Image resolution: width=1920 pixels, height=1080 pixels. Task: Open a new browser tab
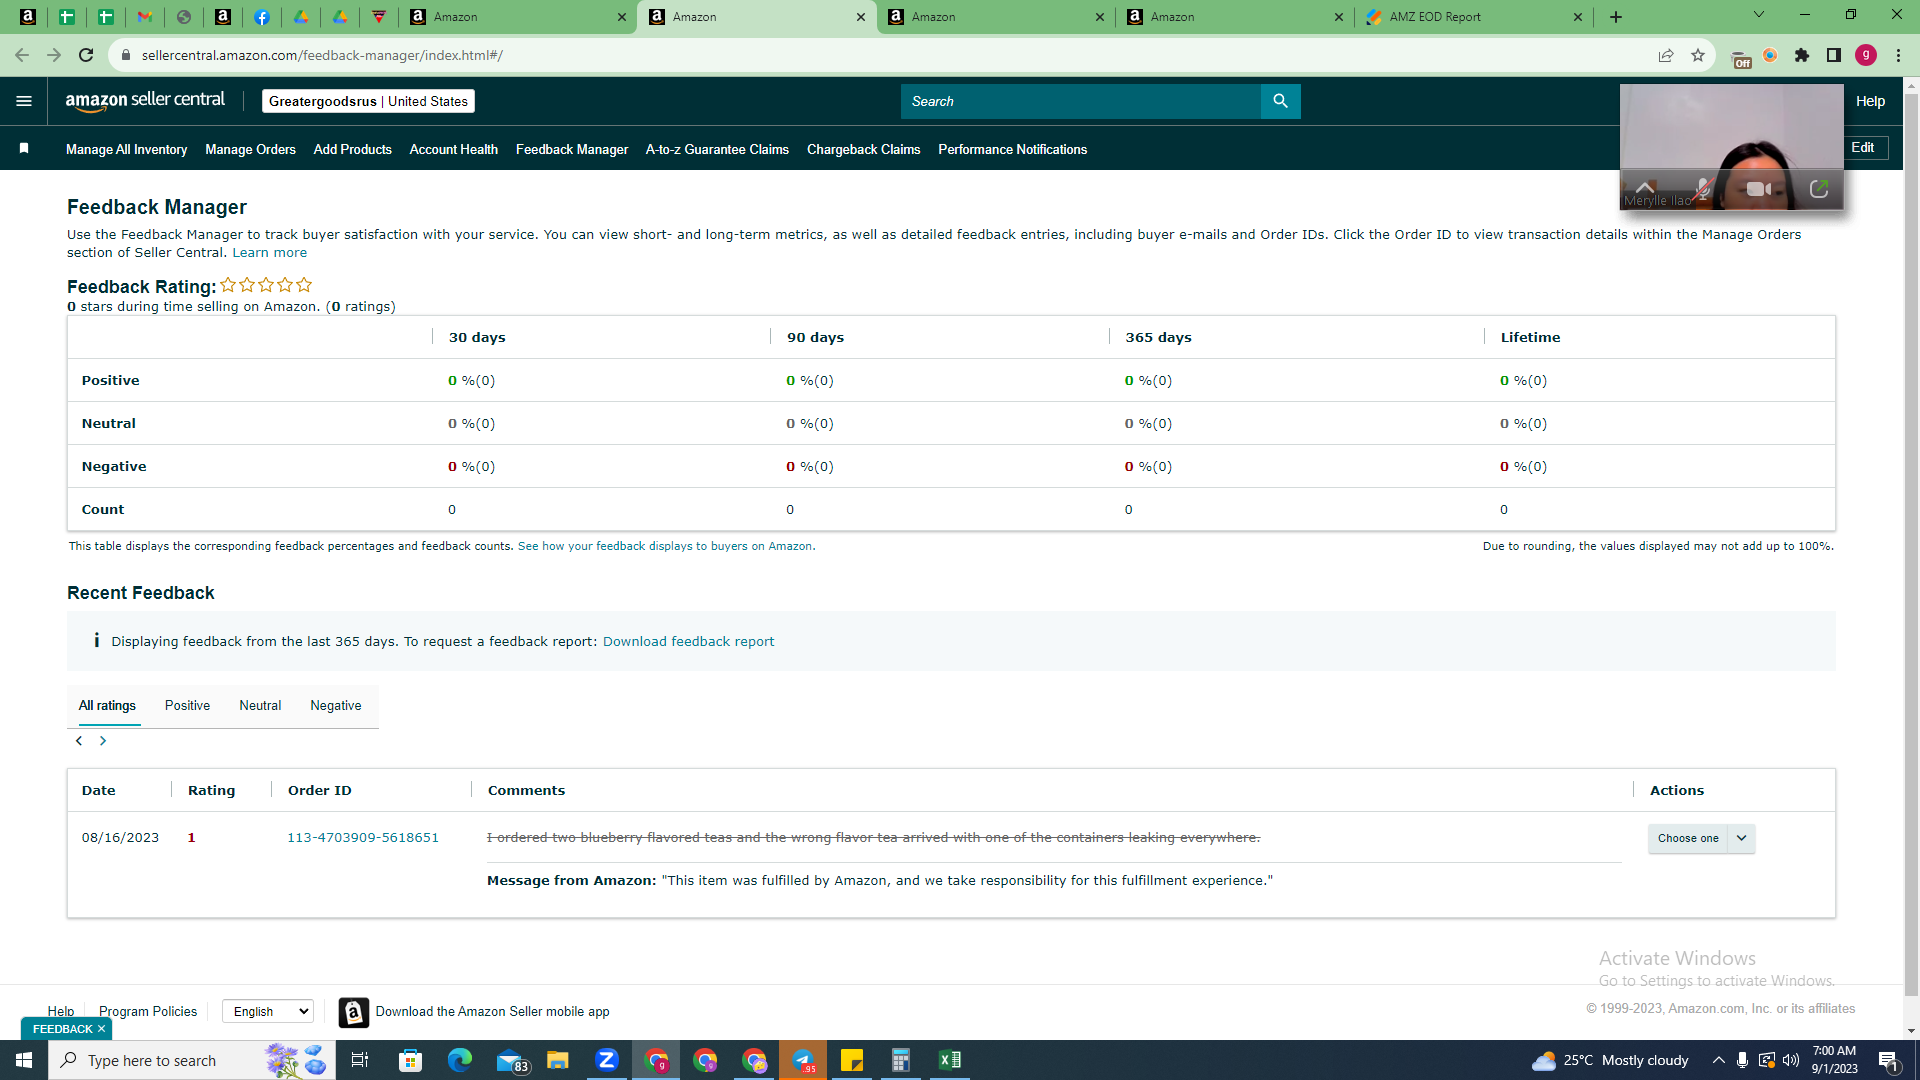[1616, 17]
